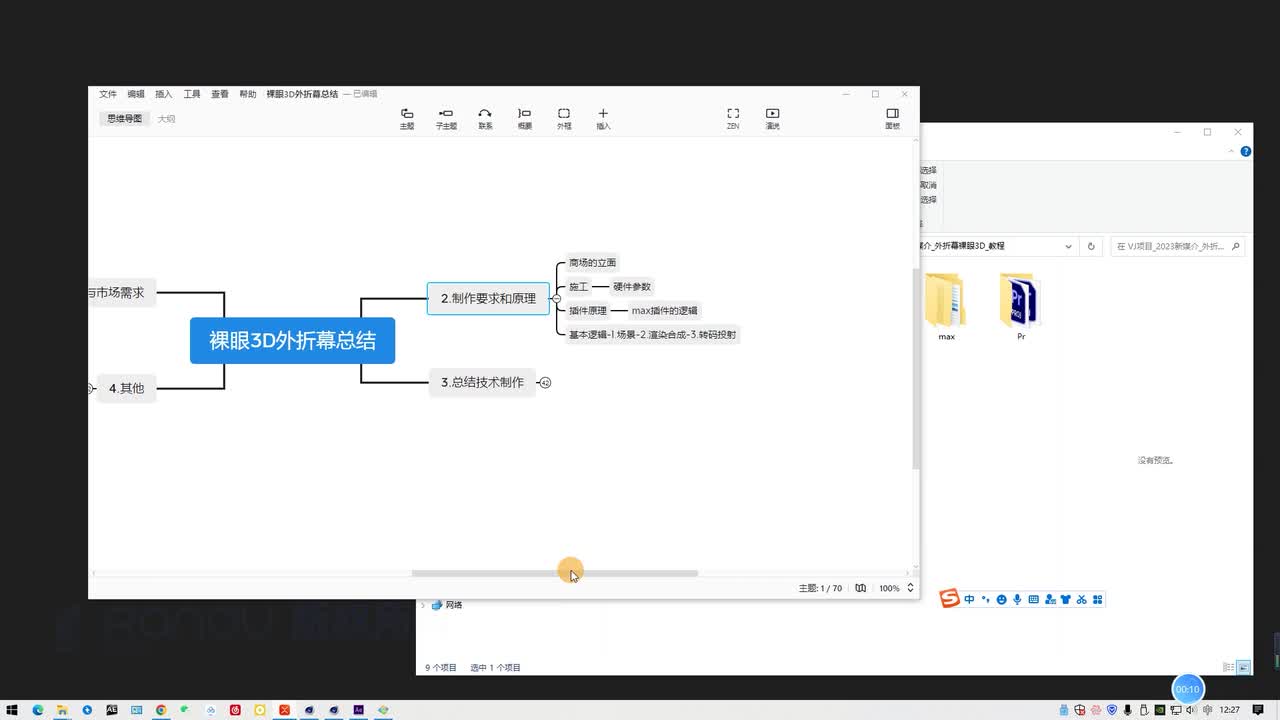Screen dimensions: 1280x720
Task: Select the max插件的逻辑 subtopic
Action: point(665,311)
